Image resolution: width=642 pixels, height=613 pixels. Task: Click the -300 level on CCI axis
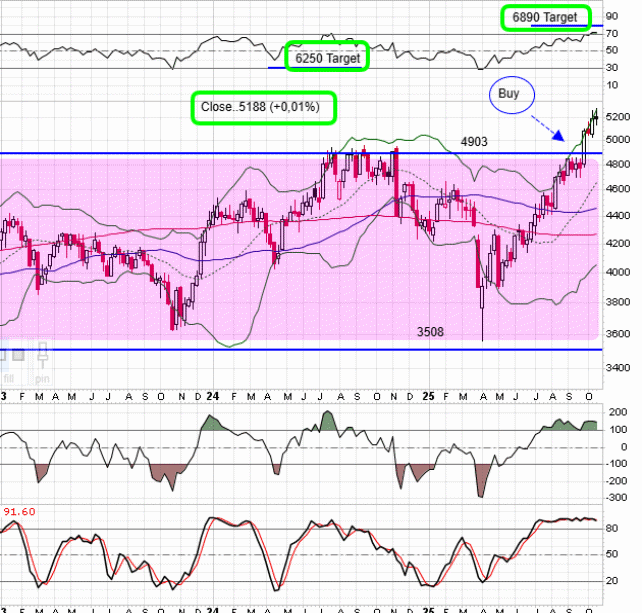point(616,496)
